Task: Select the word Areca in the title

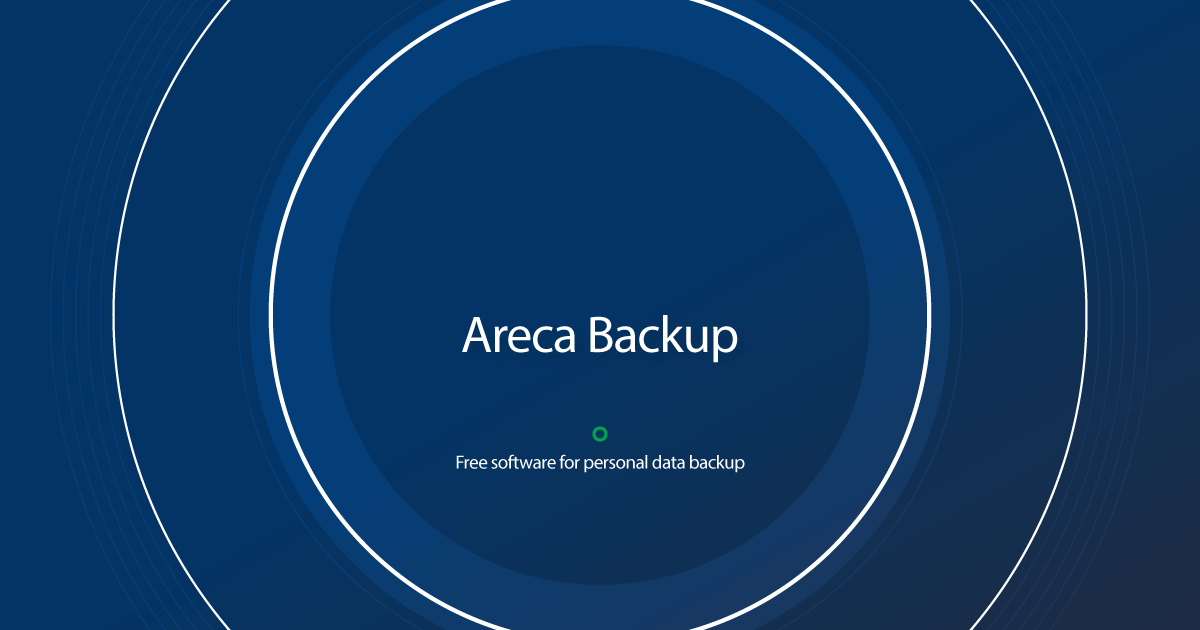Action: (x=519, y=336)
